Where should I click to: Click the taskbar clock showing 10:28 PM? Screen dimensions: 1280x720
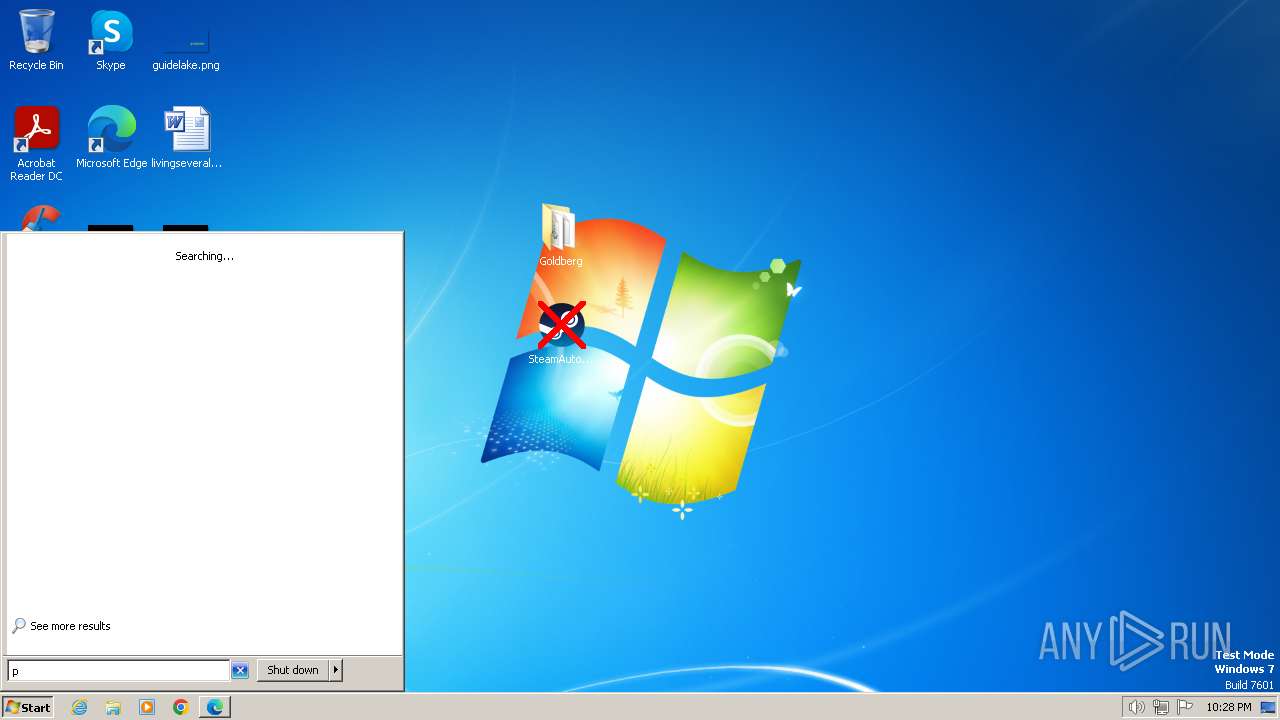(x=1228, y=707)
